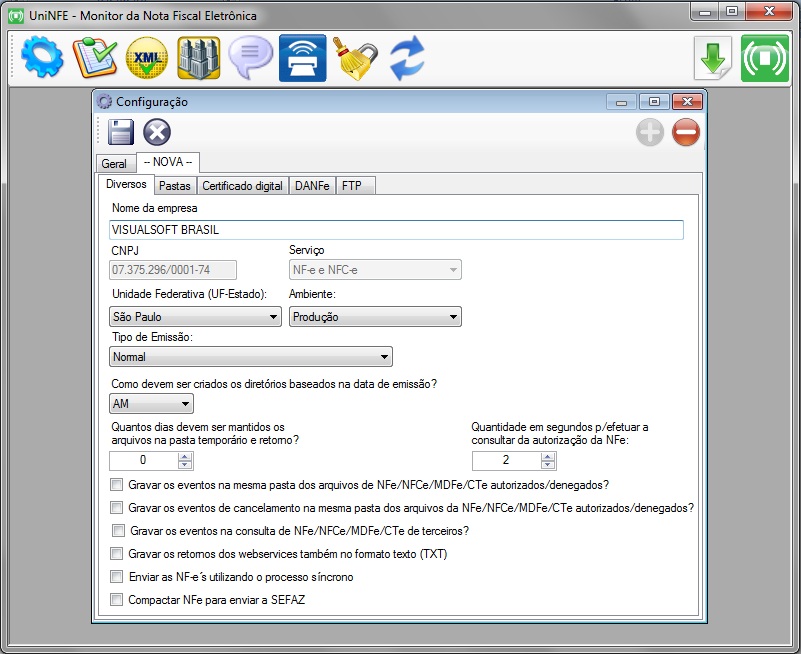Toggle saving events on consulta de terceiros
801x654 pixels.
[x=119, y=530]
